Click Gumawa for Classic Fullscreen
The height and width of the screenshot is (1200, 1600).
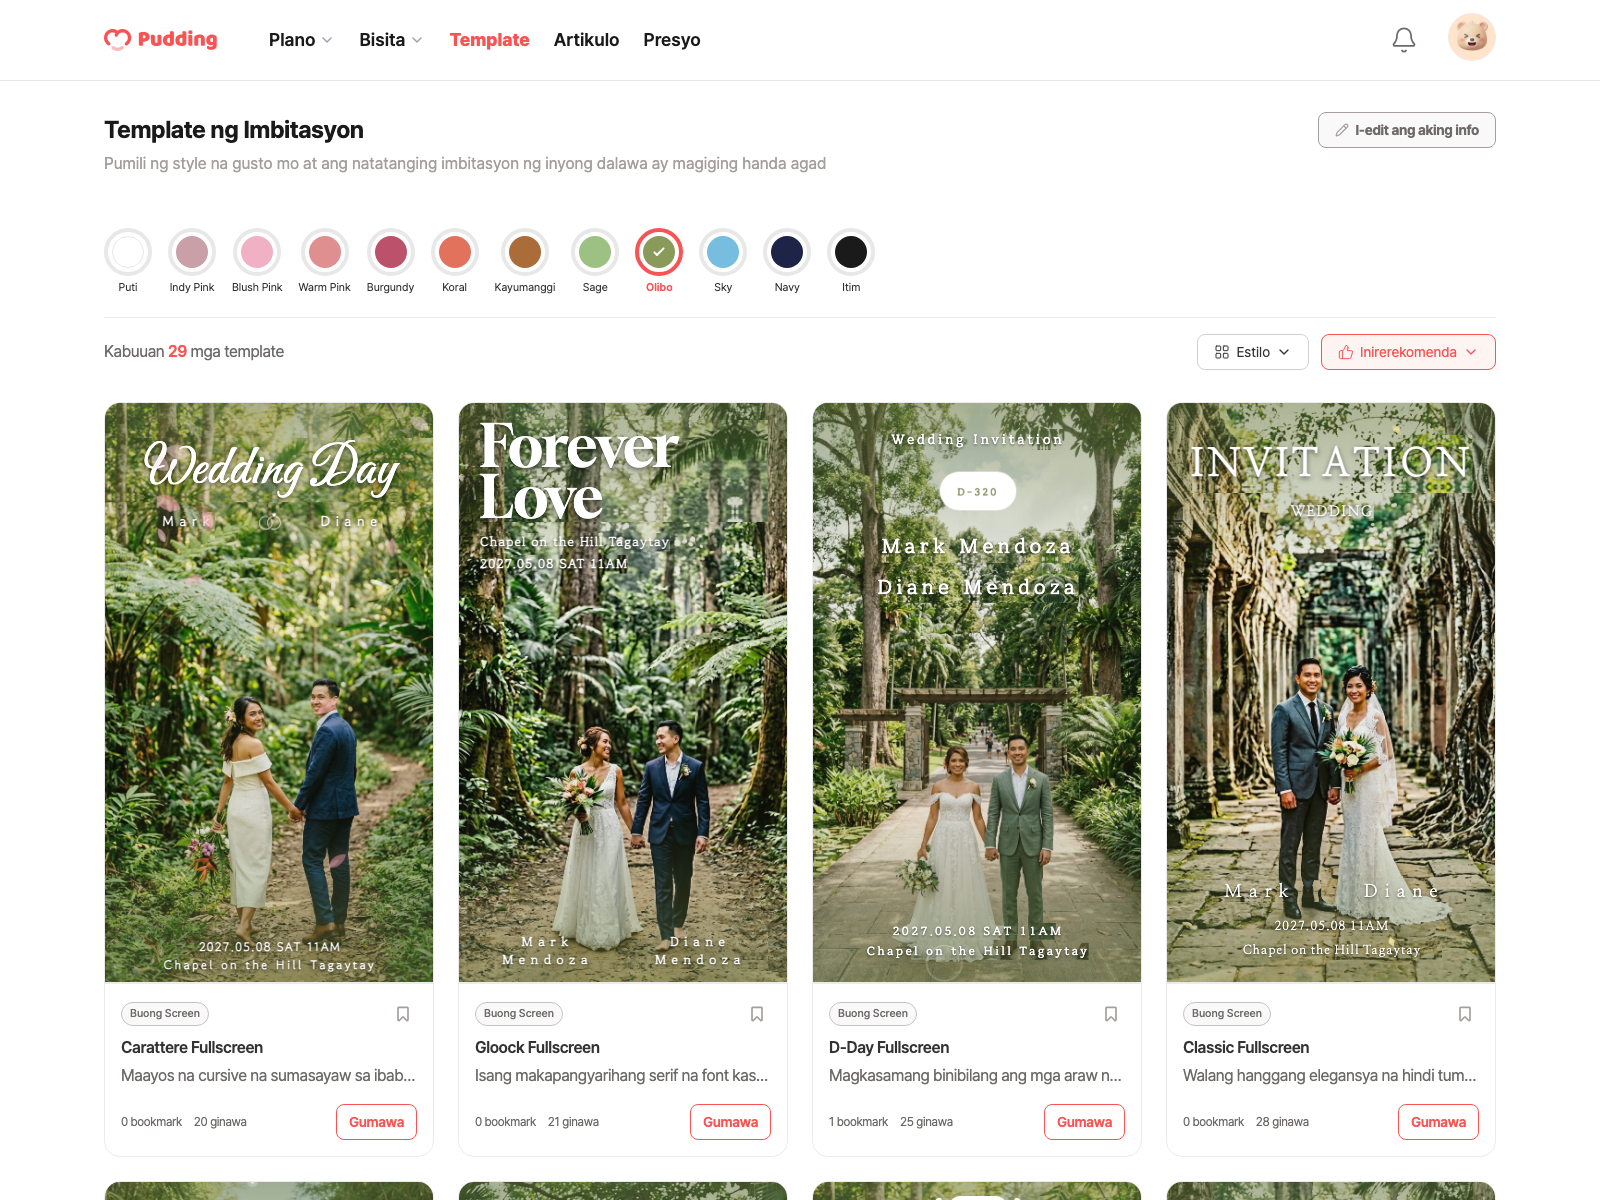click(x=1438, y=1122)
